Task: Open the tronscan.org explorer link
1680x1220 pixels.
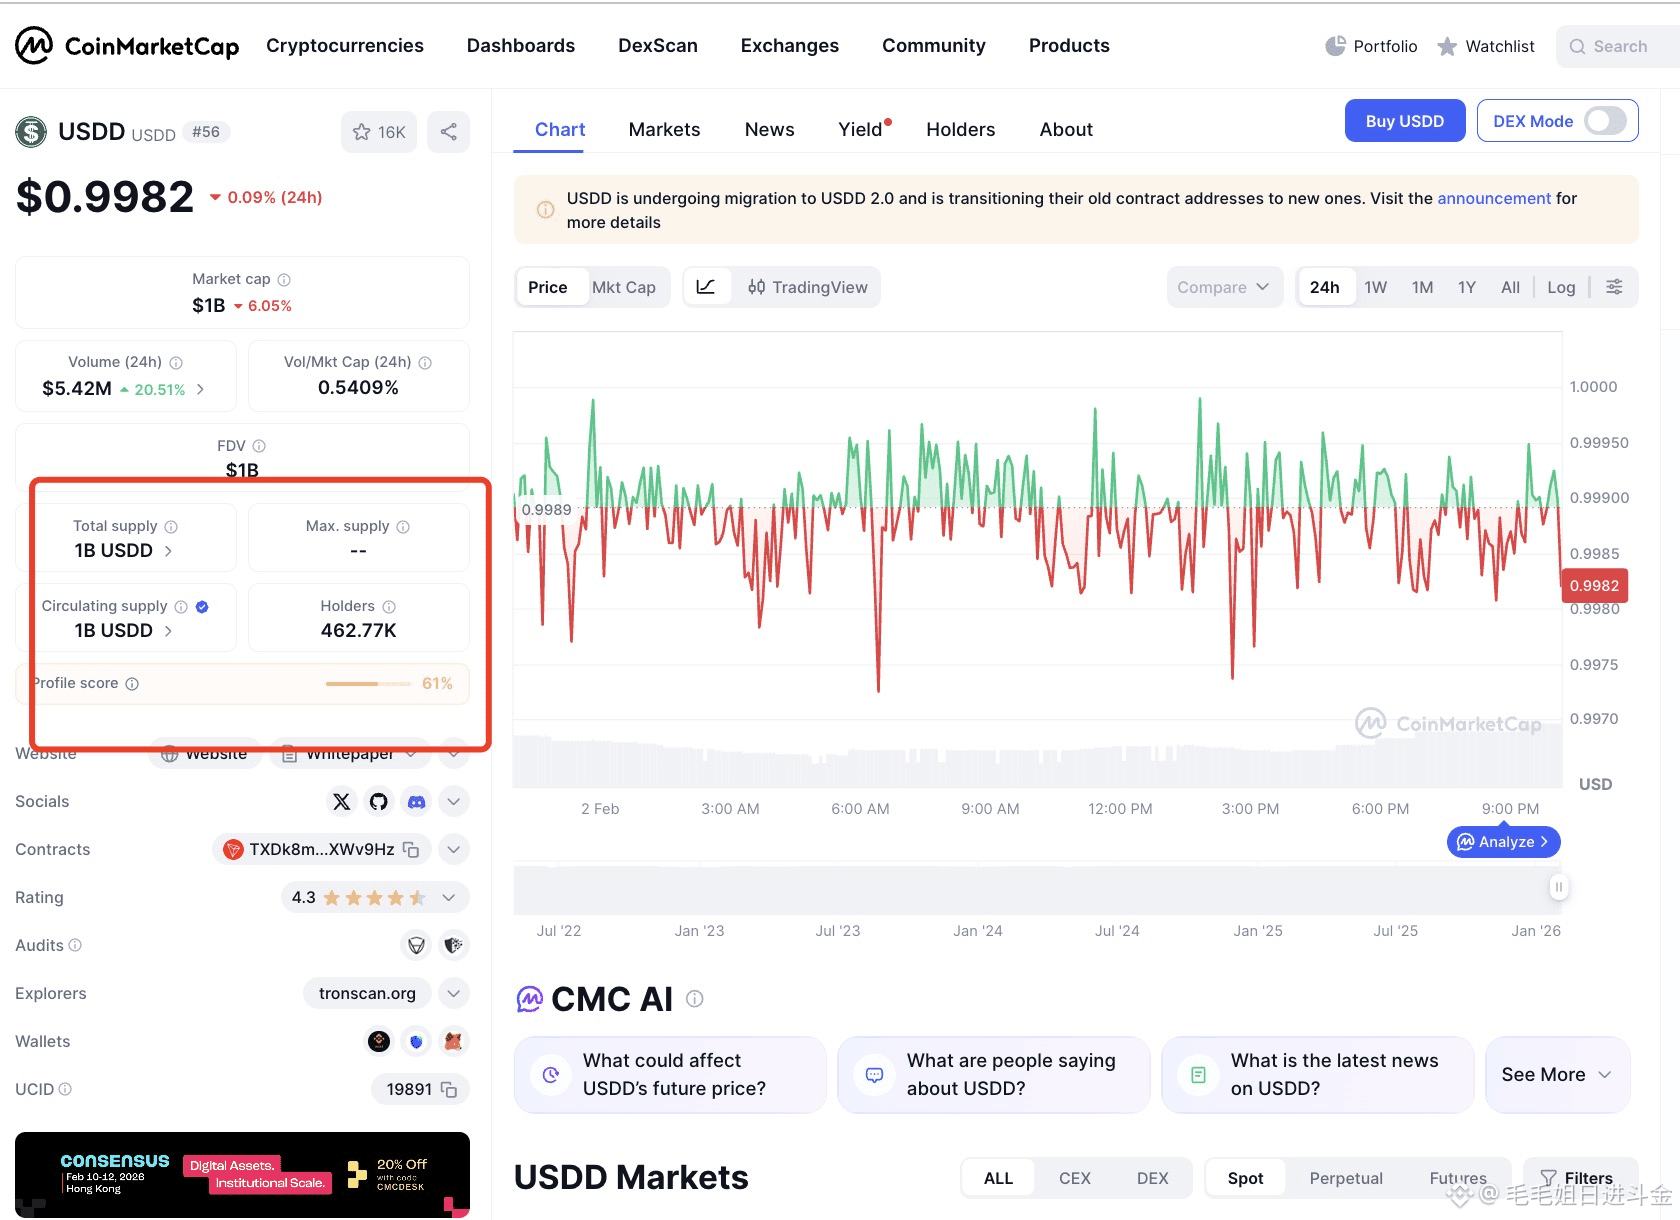Action: point(367,993)
